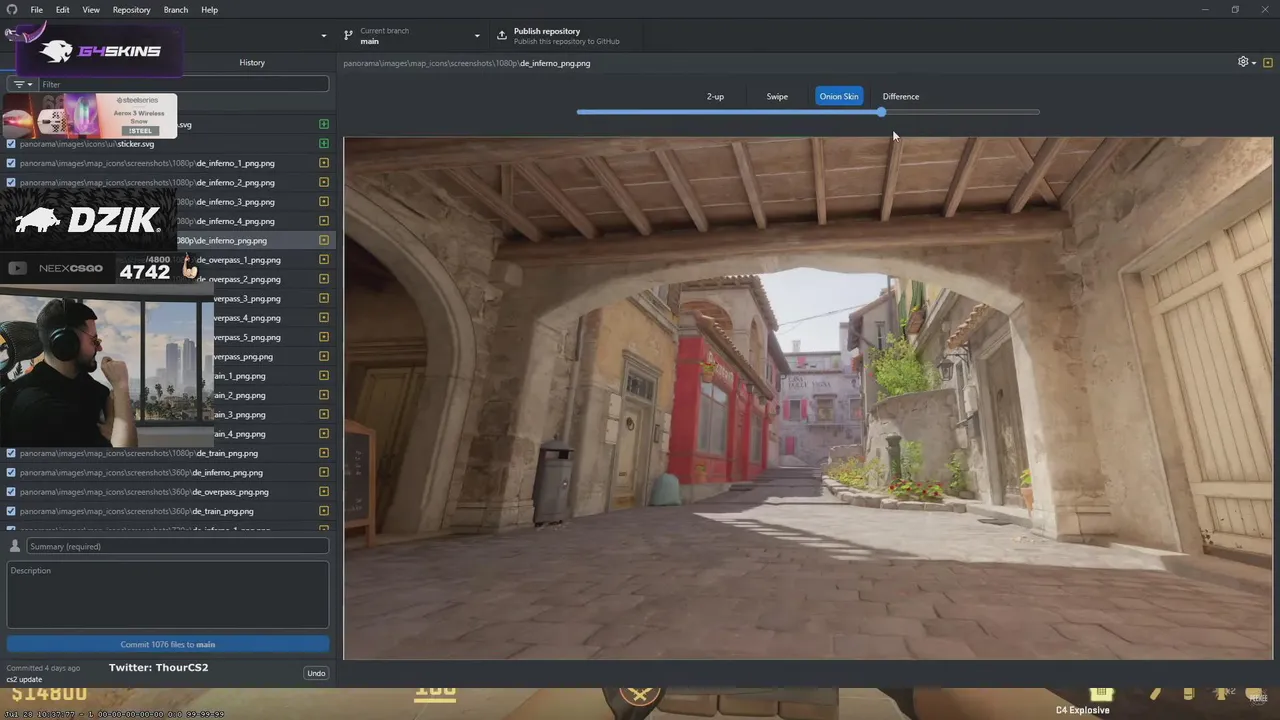Screen dimensions: 1280x720
Task: Uncheck the 1080p de_train_png.png checkbox
Action: [x=11, y=453]
